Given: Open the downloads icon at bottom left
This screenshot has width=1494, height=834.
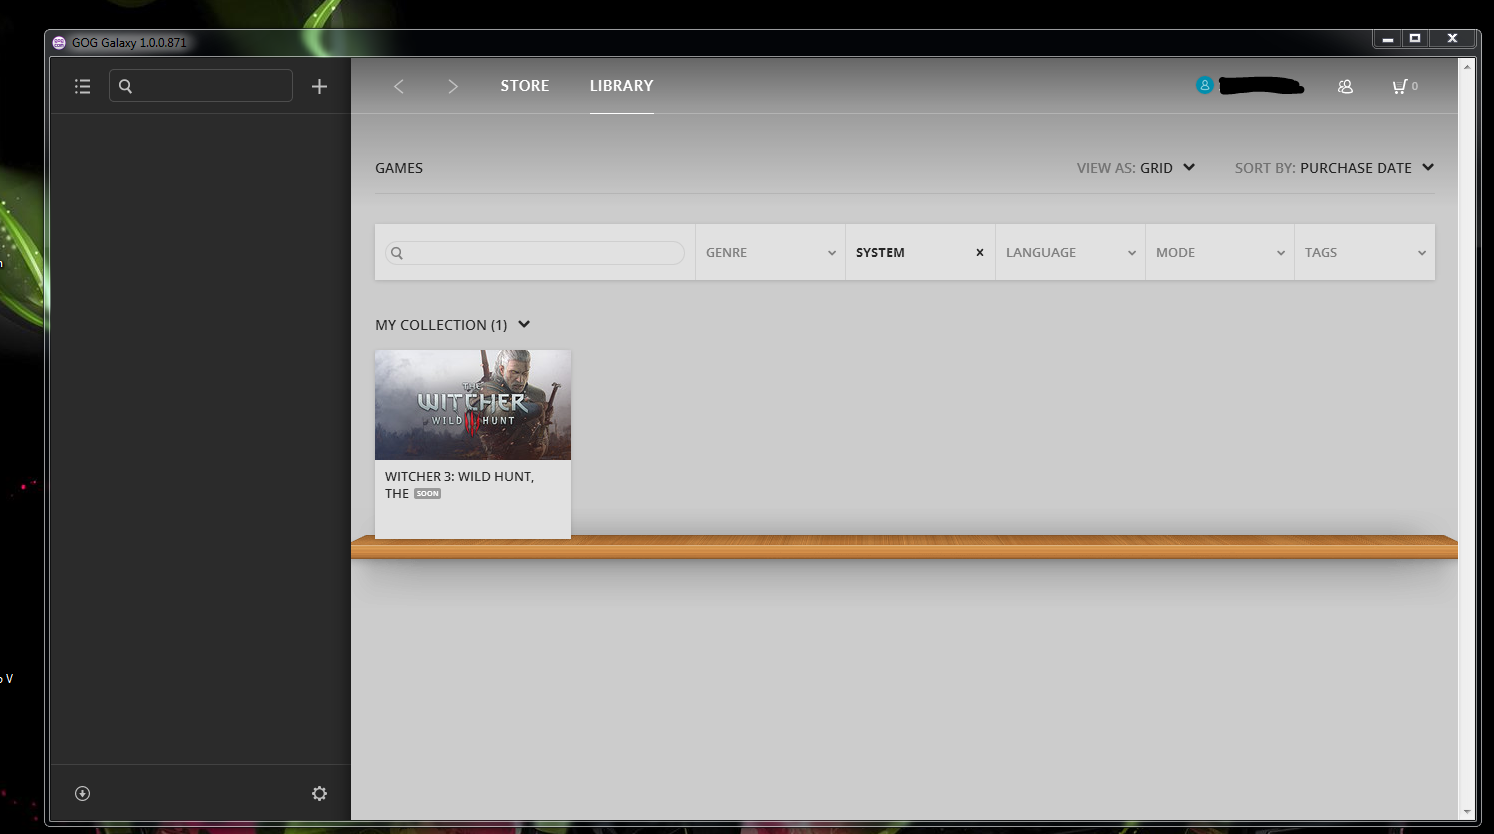Looking at the screenshot, I should [x=83, y=793].
